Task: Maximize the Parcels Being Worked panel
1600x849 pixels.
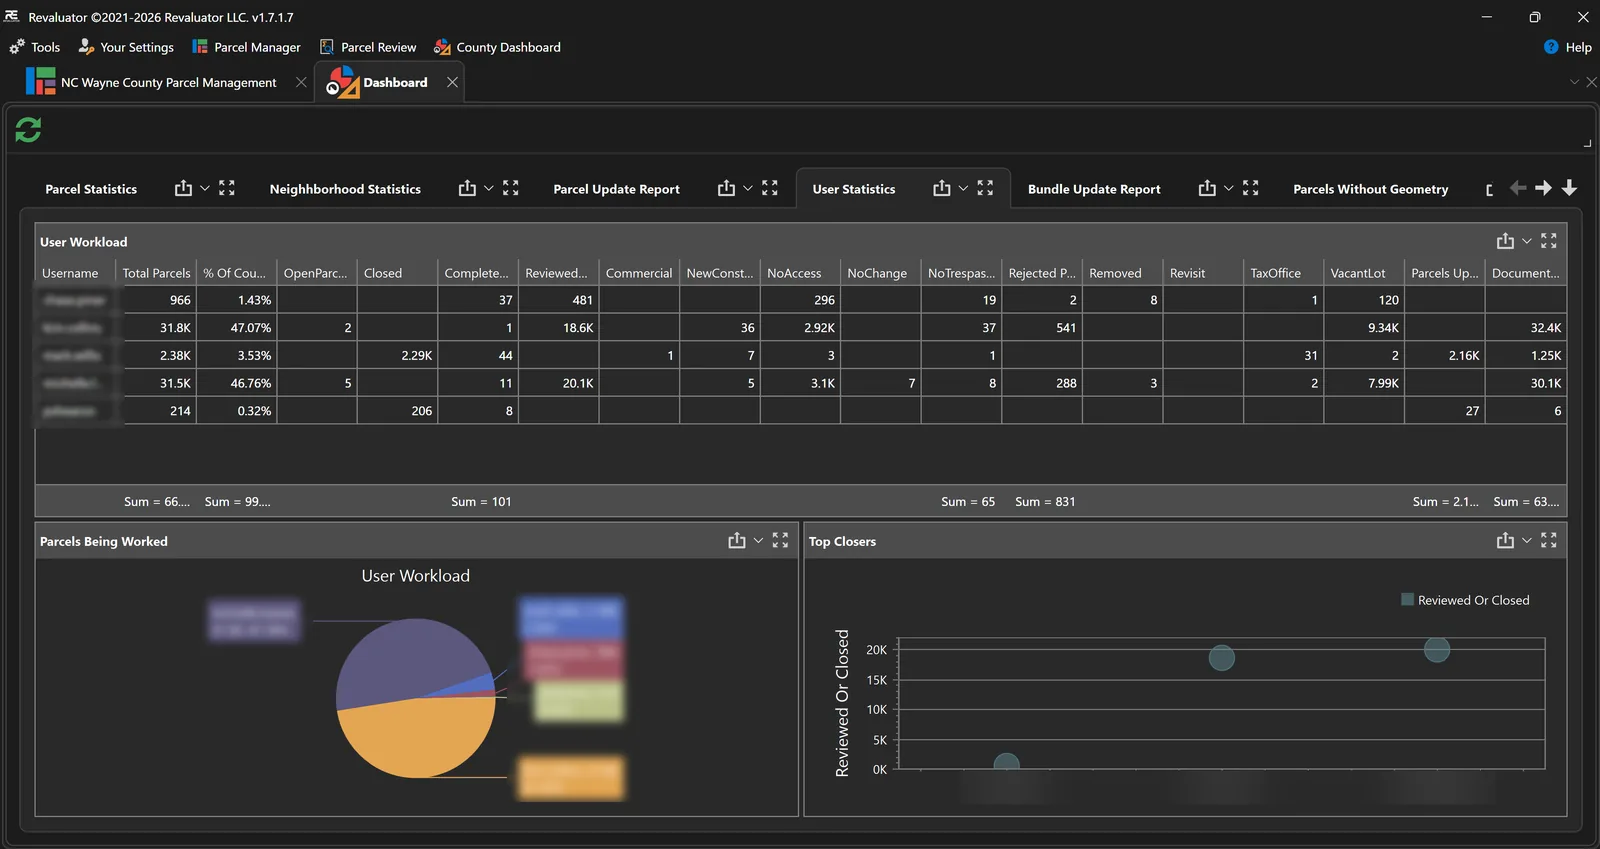Action: (781, 540)
